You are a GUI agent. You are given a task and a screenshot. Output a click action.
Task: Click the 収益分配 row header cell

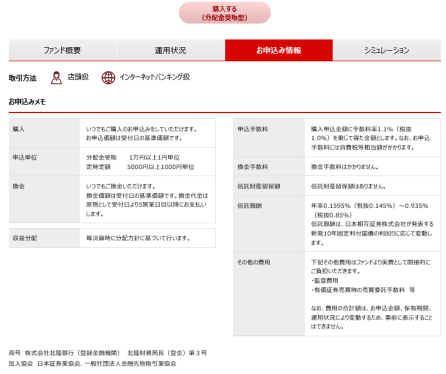point(44,238)
